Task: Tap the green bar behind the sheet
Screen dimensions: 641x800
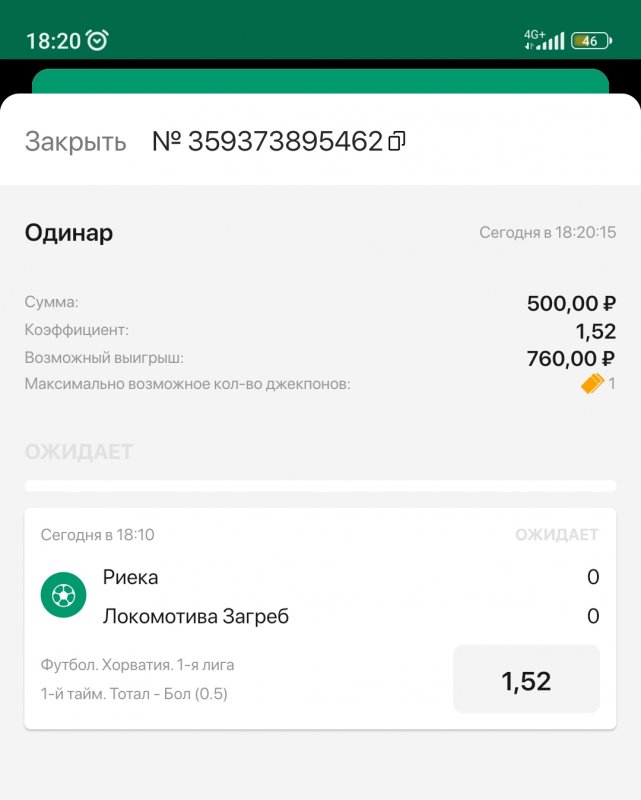Action: coord(320,81)
